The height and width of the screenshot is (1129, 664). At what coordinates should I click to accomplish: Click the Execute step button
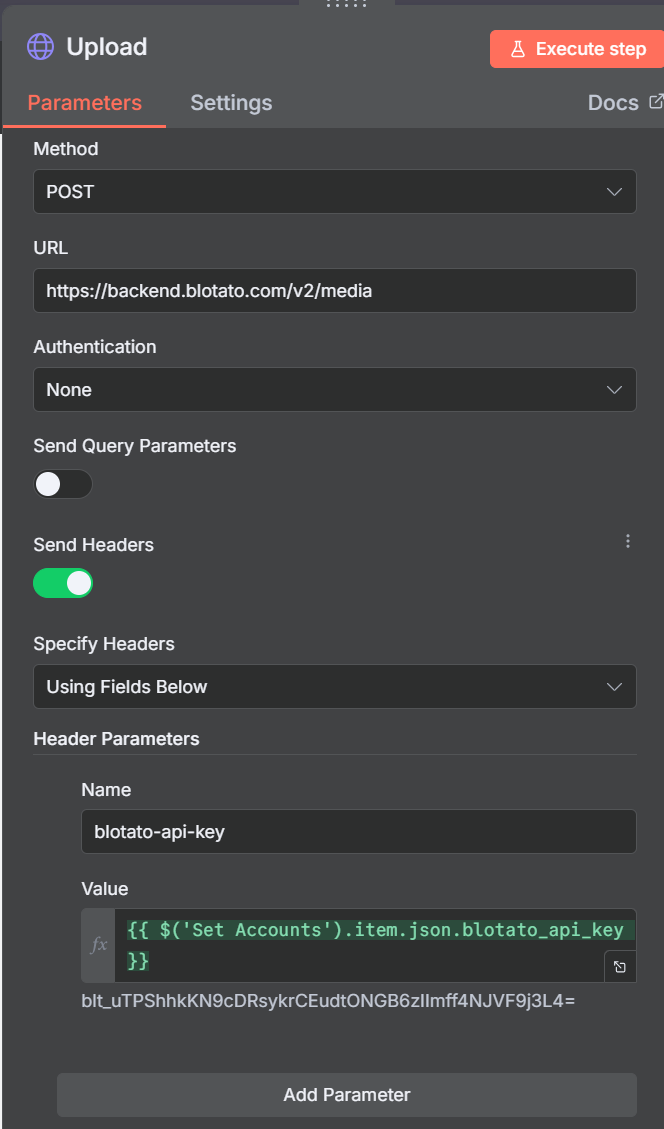click(x=576, y=49)
